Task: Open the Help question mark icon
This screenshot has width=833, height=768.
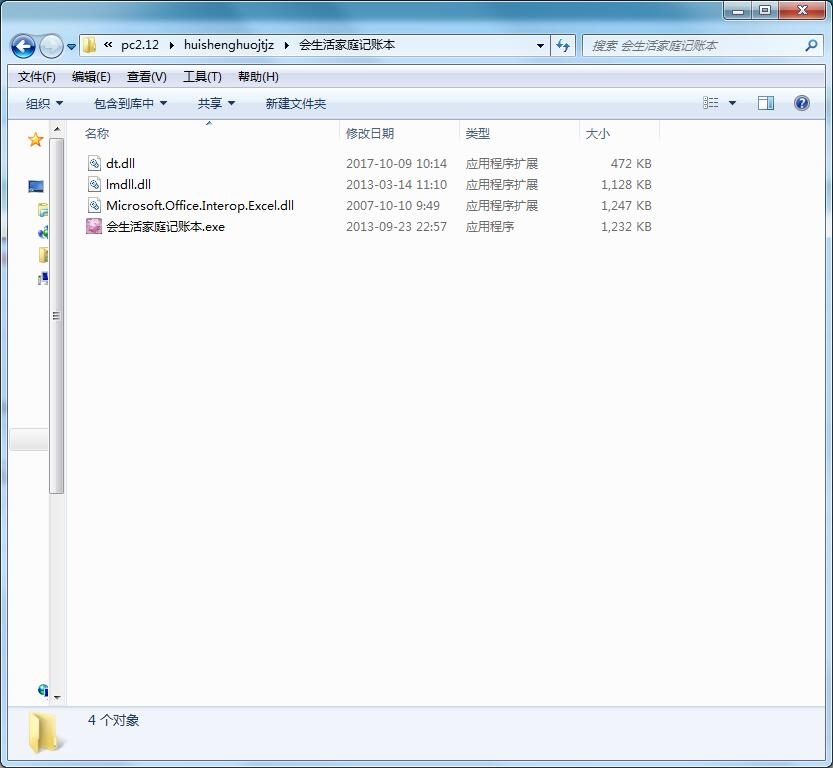Action: [801, 103]
